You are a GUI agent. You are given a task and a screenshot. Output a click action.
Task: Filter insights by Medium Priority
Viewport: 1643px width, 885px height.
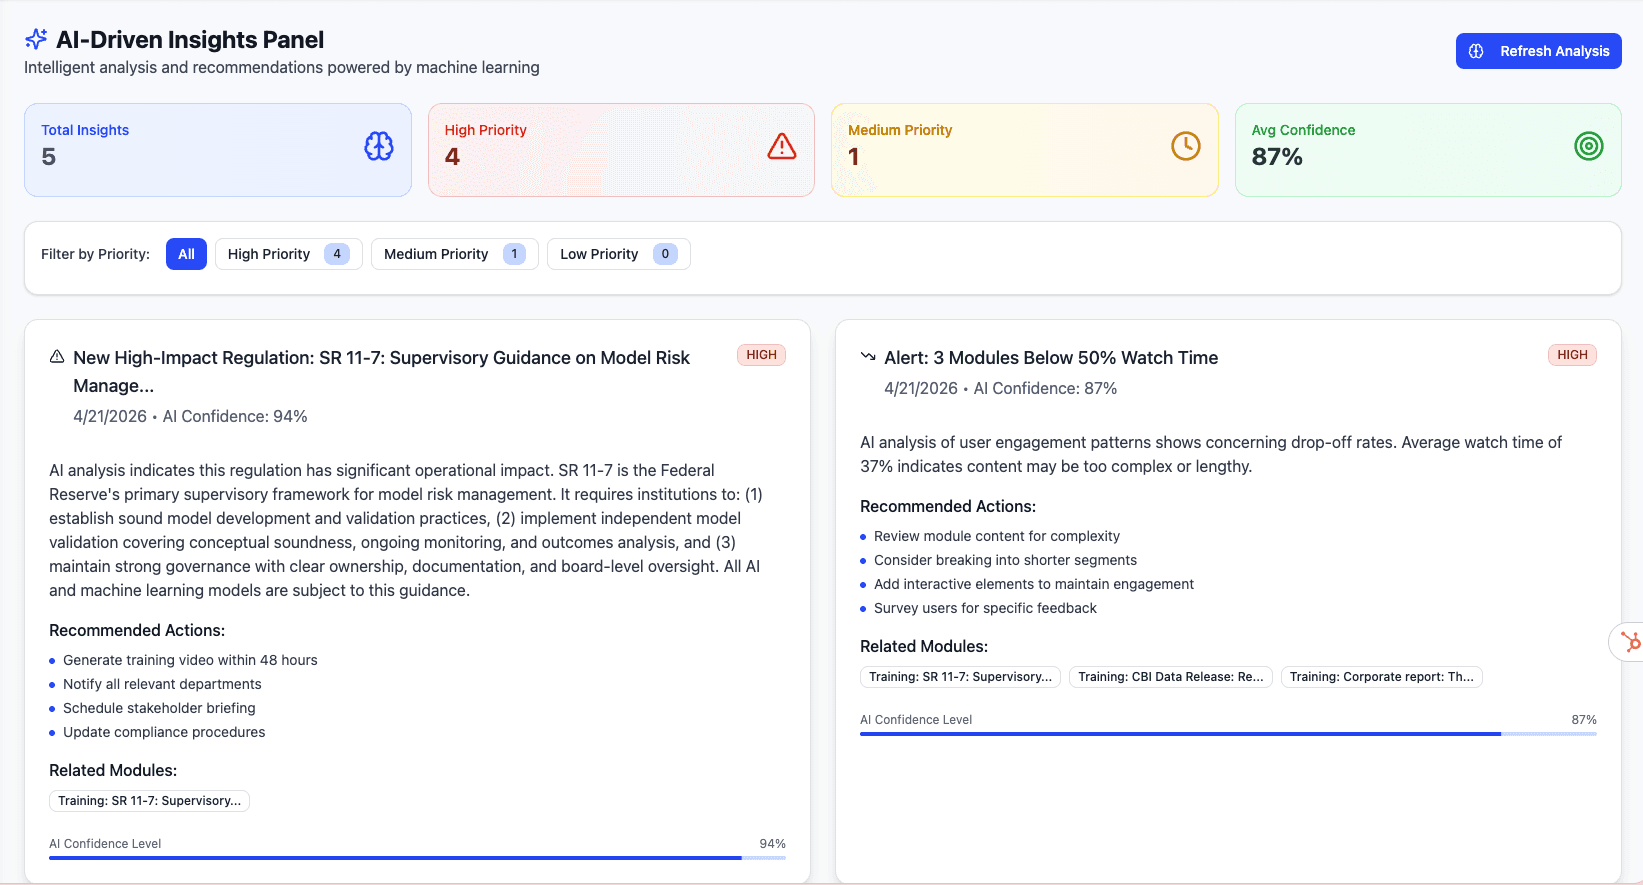click(x=454, y=254)
